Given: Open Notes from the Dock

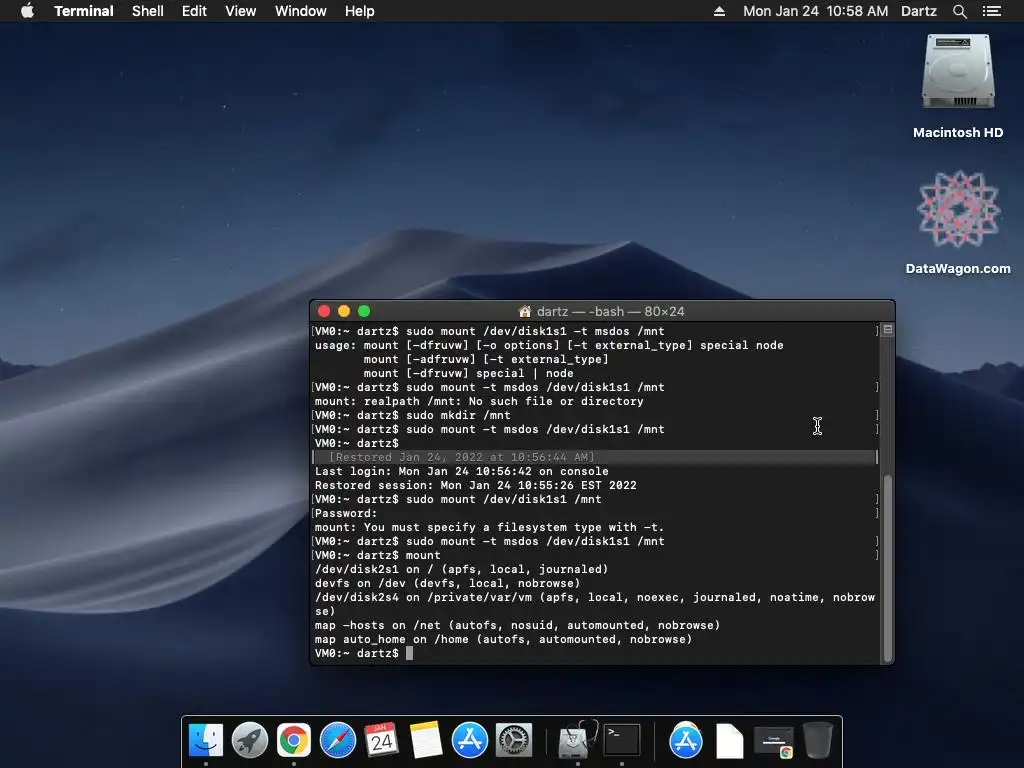Looking at the screenshot, I should coord(426,740).
